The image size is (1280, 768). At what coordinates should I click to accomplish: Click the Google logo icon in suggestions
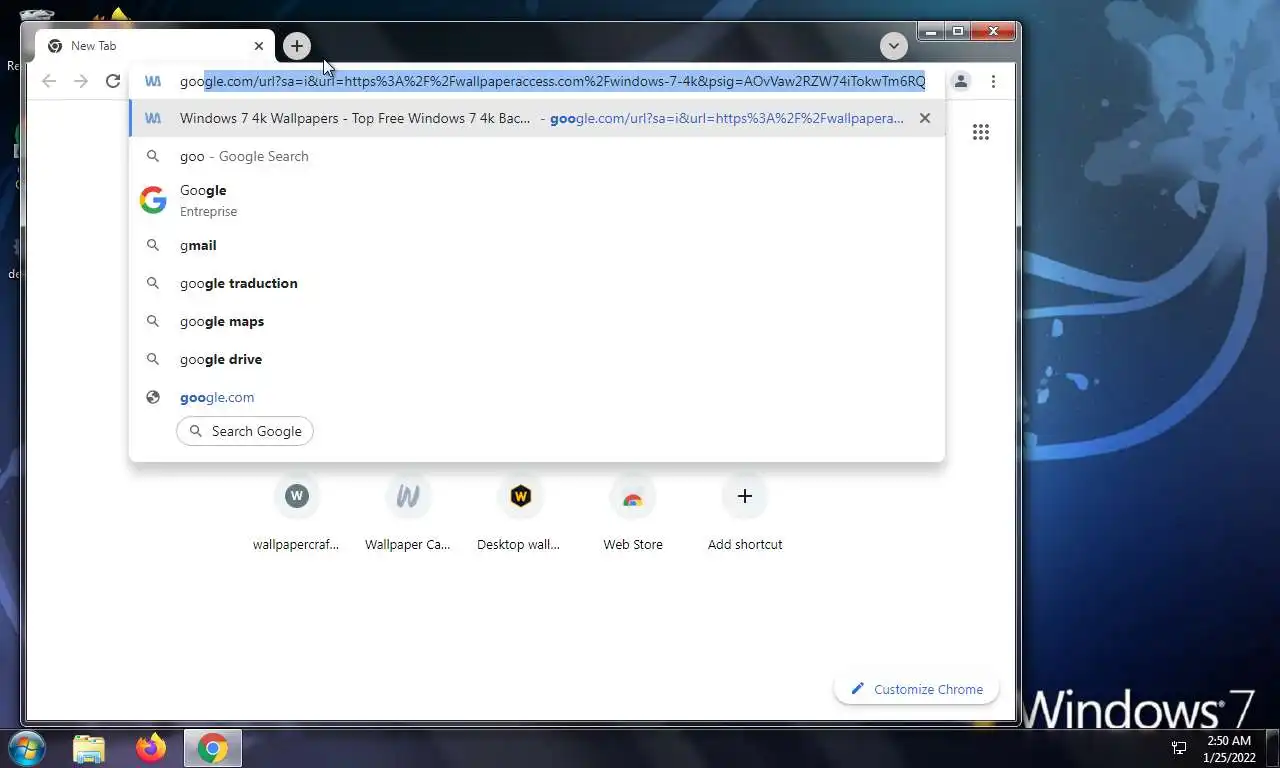click(153, 200)
